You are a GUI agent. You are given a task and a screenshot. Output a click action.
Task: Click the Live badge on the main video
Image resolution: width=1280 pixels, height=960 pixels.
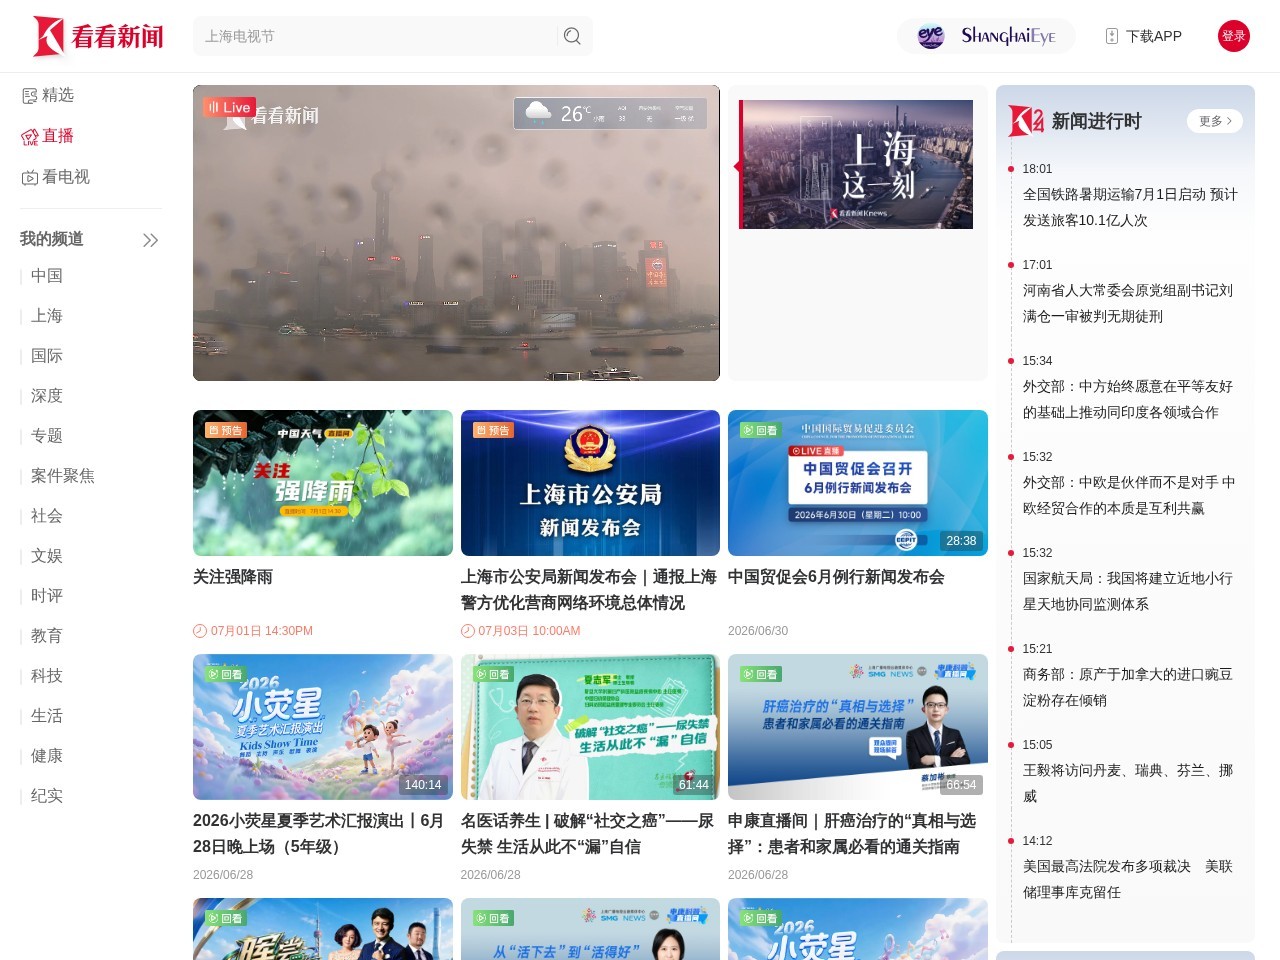[229, 107]
